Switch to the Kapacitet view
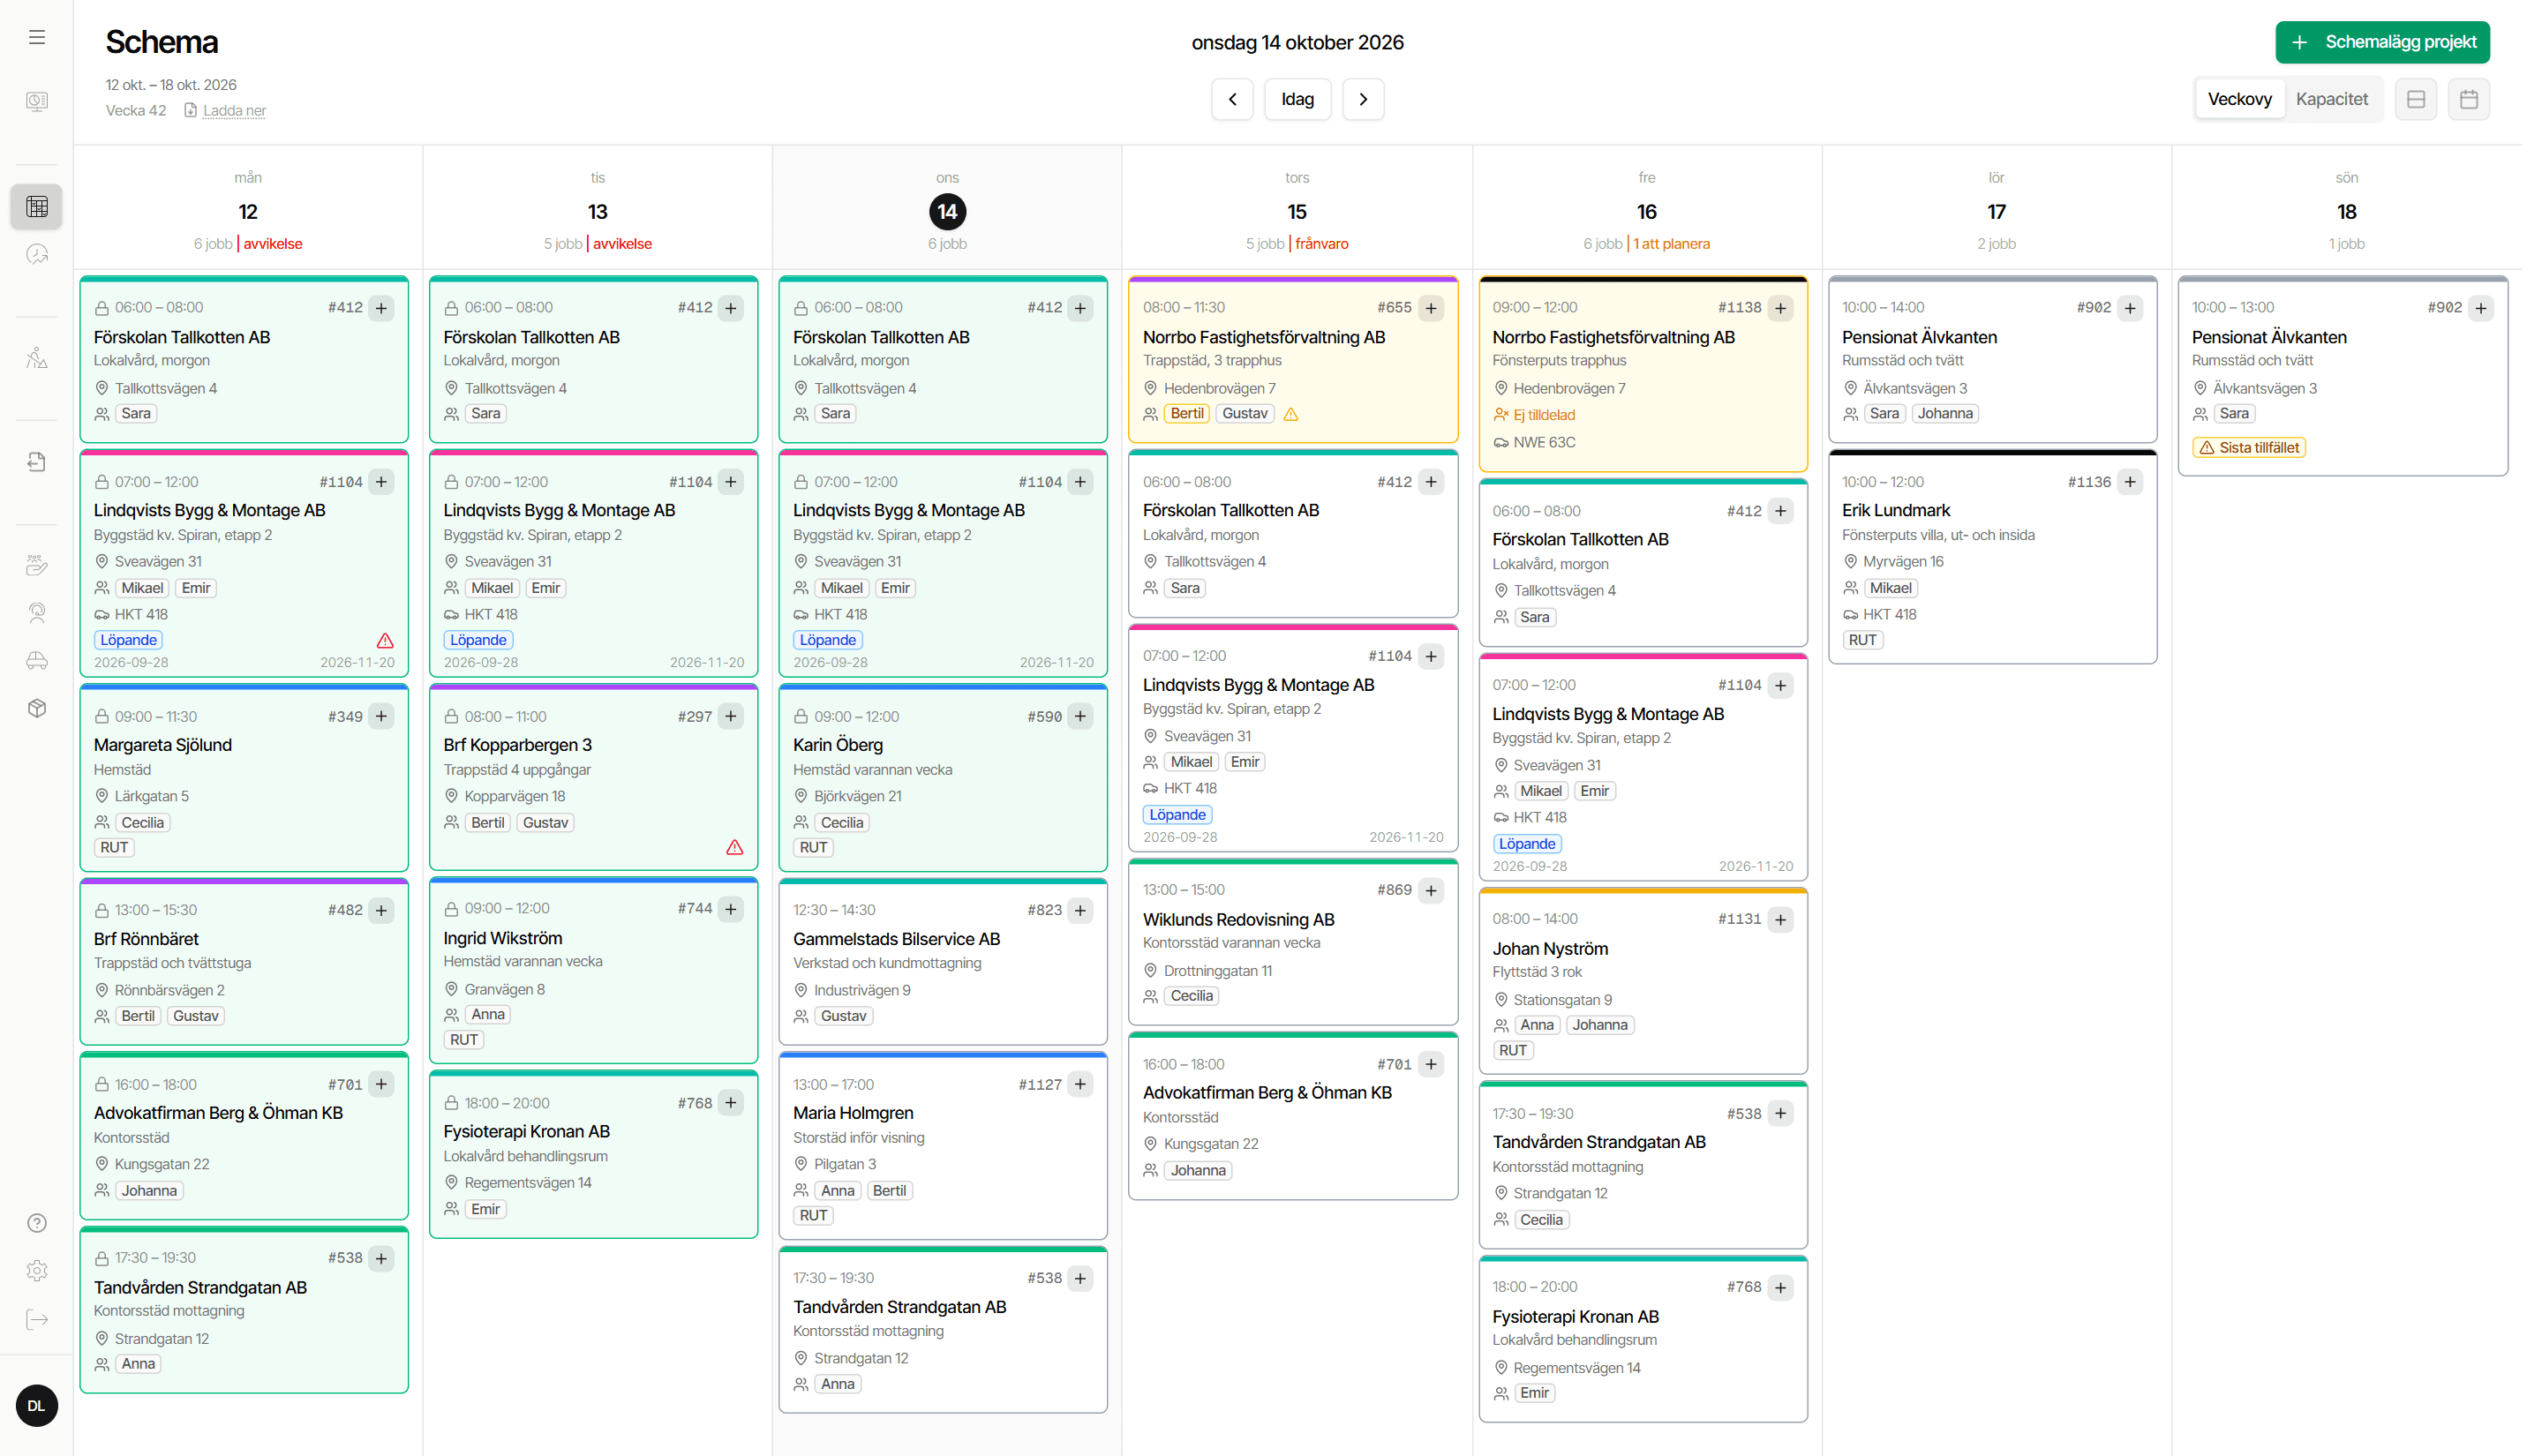Viewport: 2542px width, 1456px height. tap(2332, 100)
